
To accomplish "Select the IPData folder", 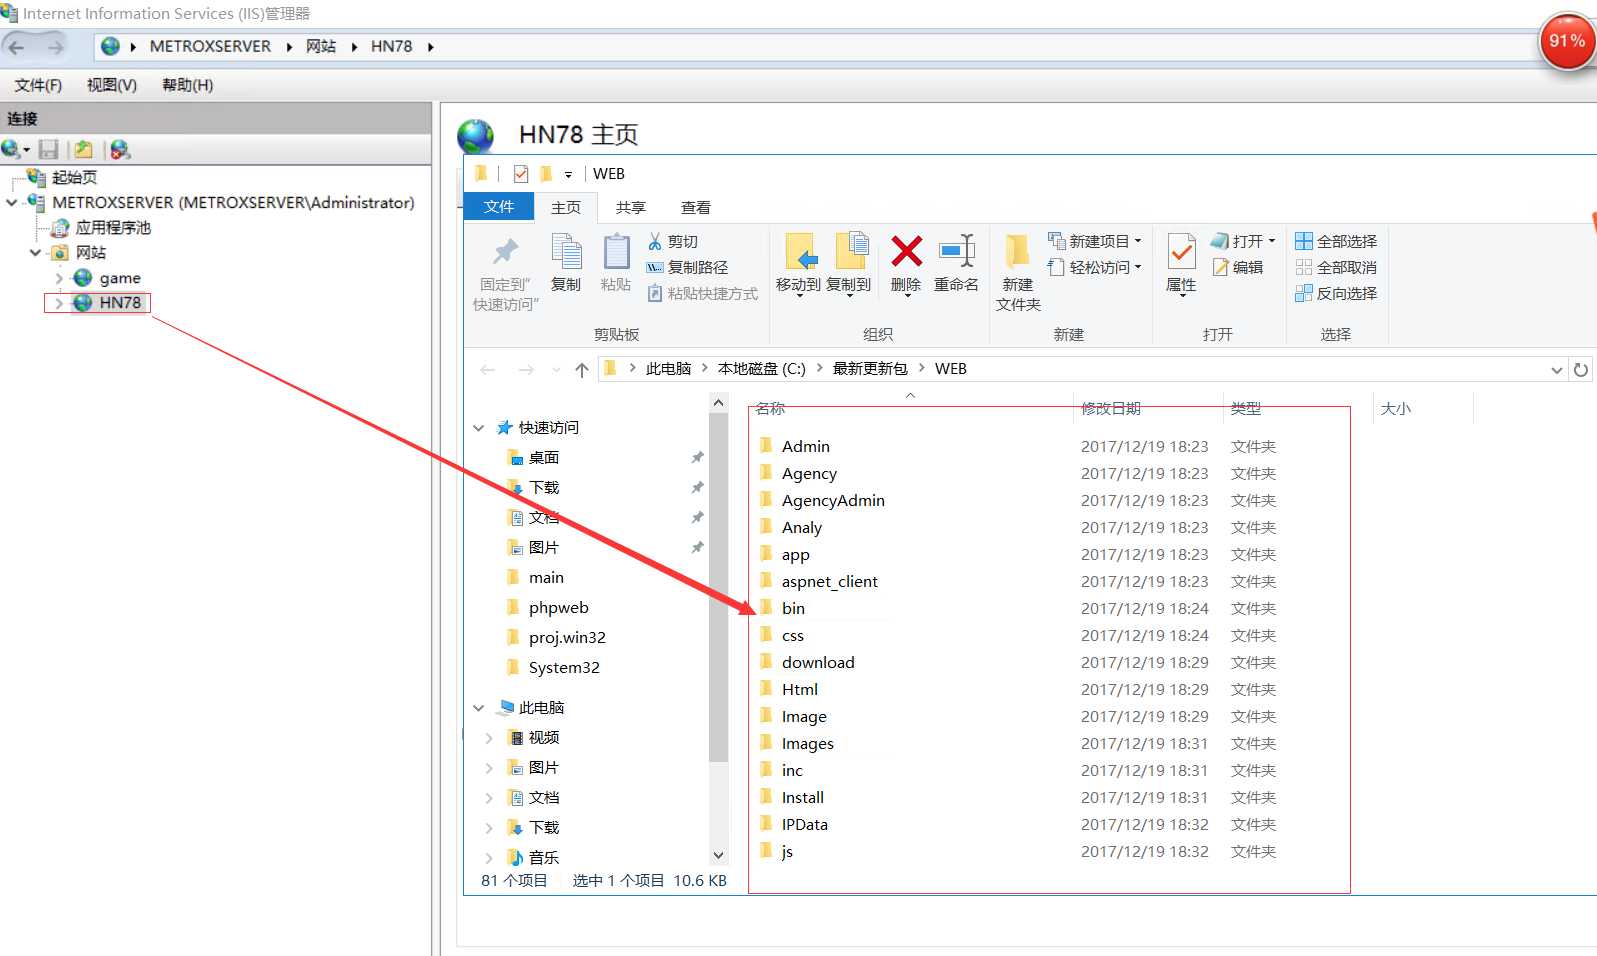I will point(804,824).
